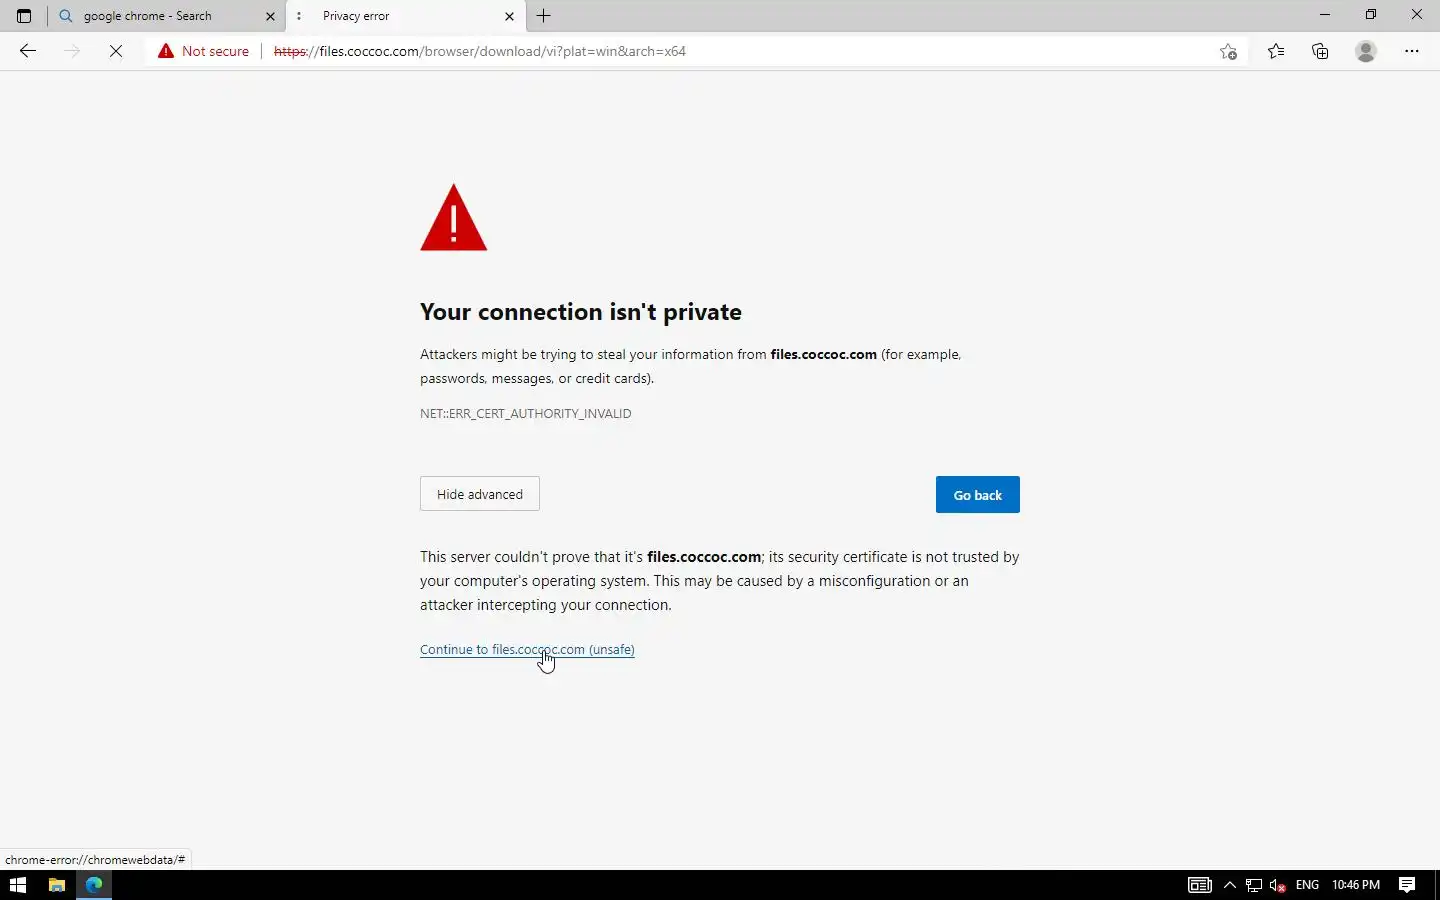Open the notification center icon
The height and width of the screenshot is (900, 1440).
click(x=1407, y=885)
